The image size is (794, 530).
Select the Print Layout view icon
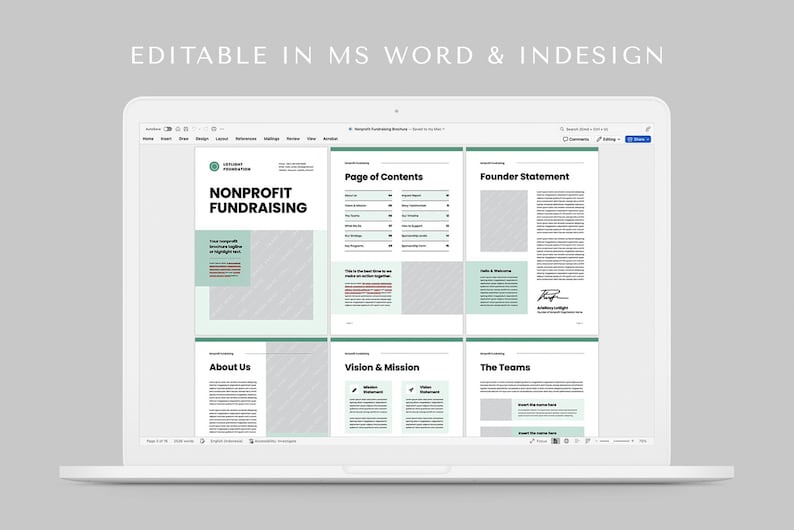[x=555, y=441]
